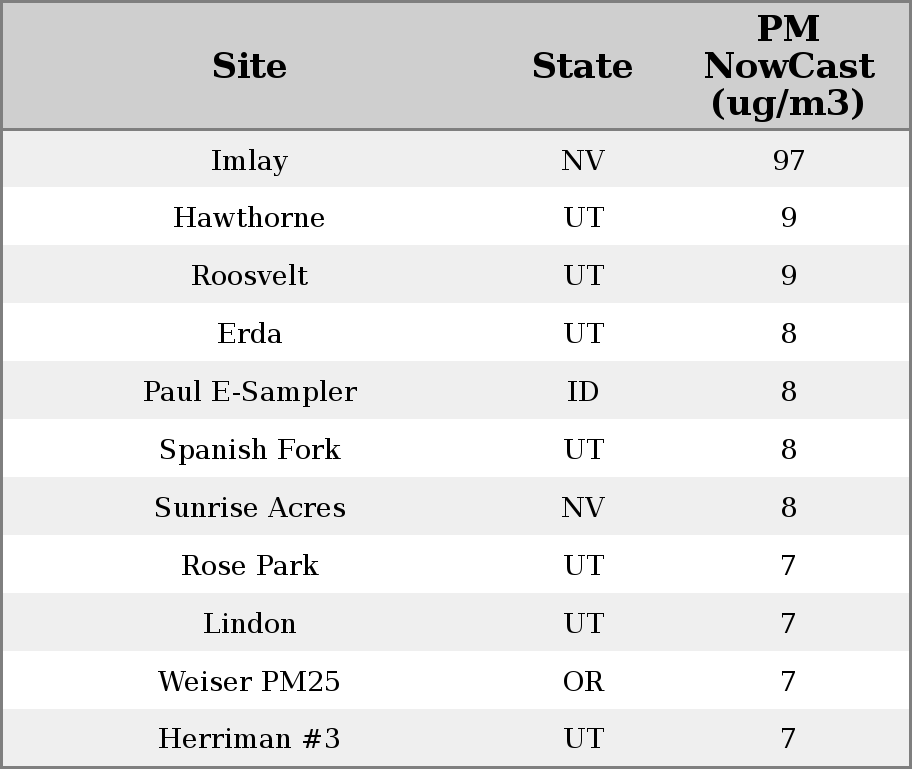Click the NV state for Sunrise Acres
This screenshot has width=912, height=769.
(x=582, y=508)
